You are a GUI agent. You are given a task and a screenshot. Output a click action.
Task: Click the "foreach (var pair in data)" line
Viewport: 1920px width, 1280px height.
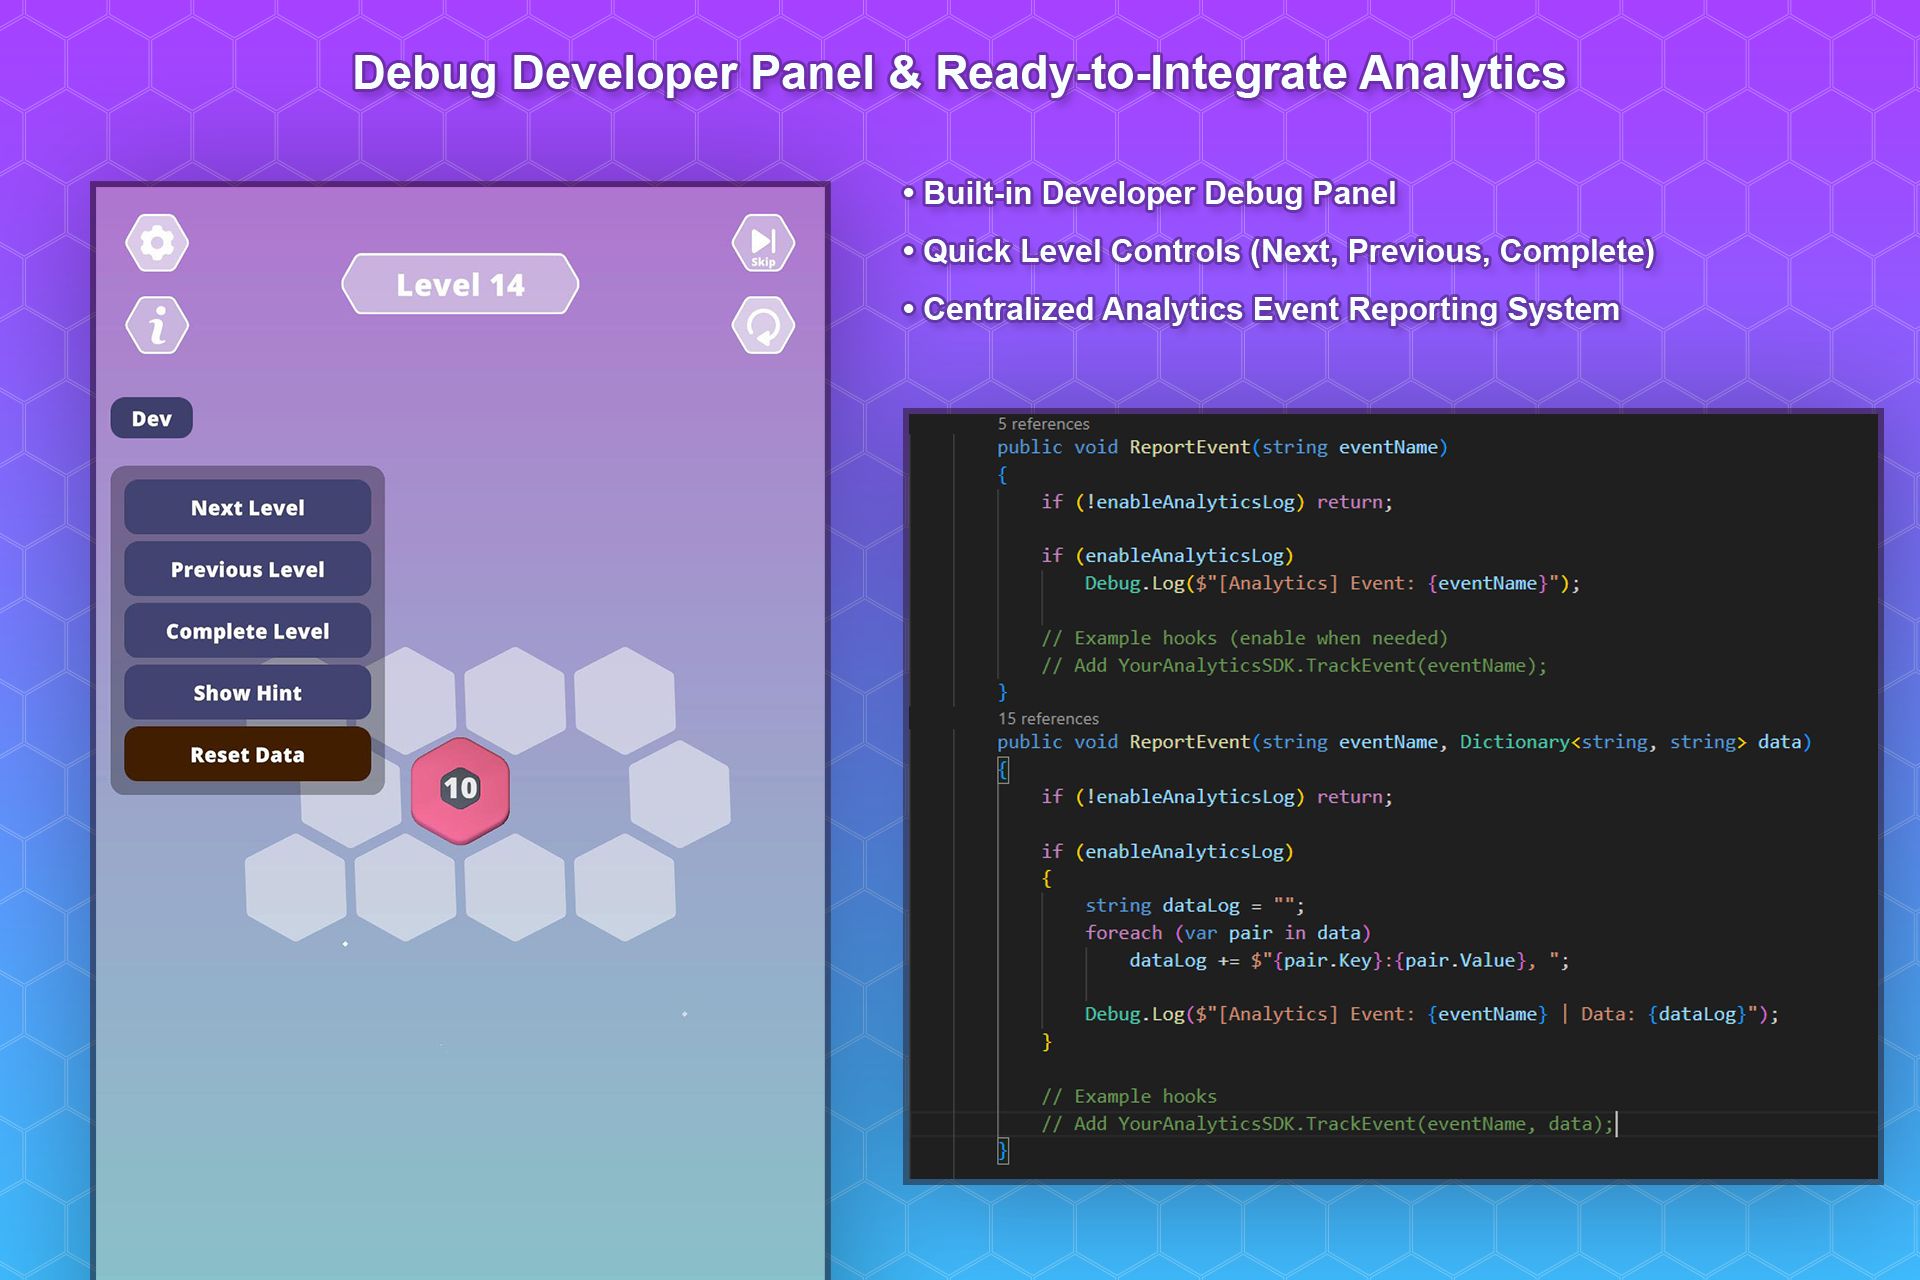1228,933
